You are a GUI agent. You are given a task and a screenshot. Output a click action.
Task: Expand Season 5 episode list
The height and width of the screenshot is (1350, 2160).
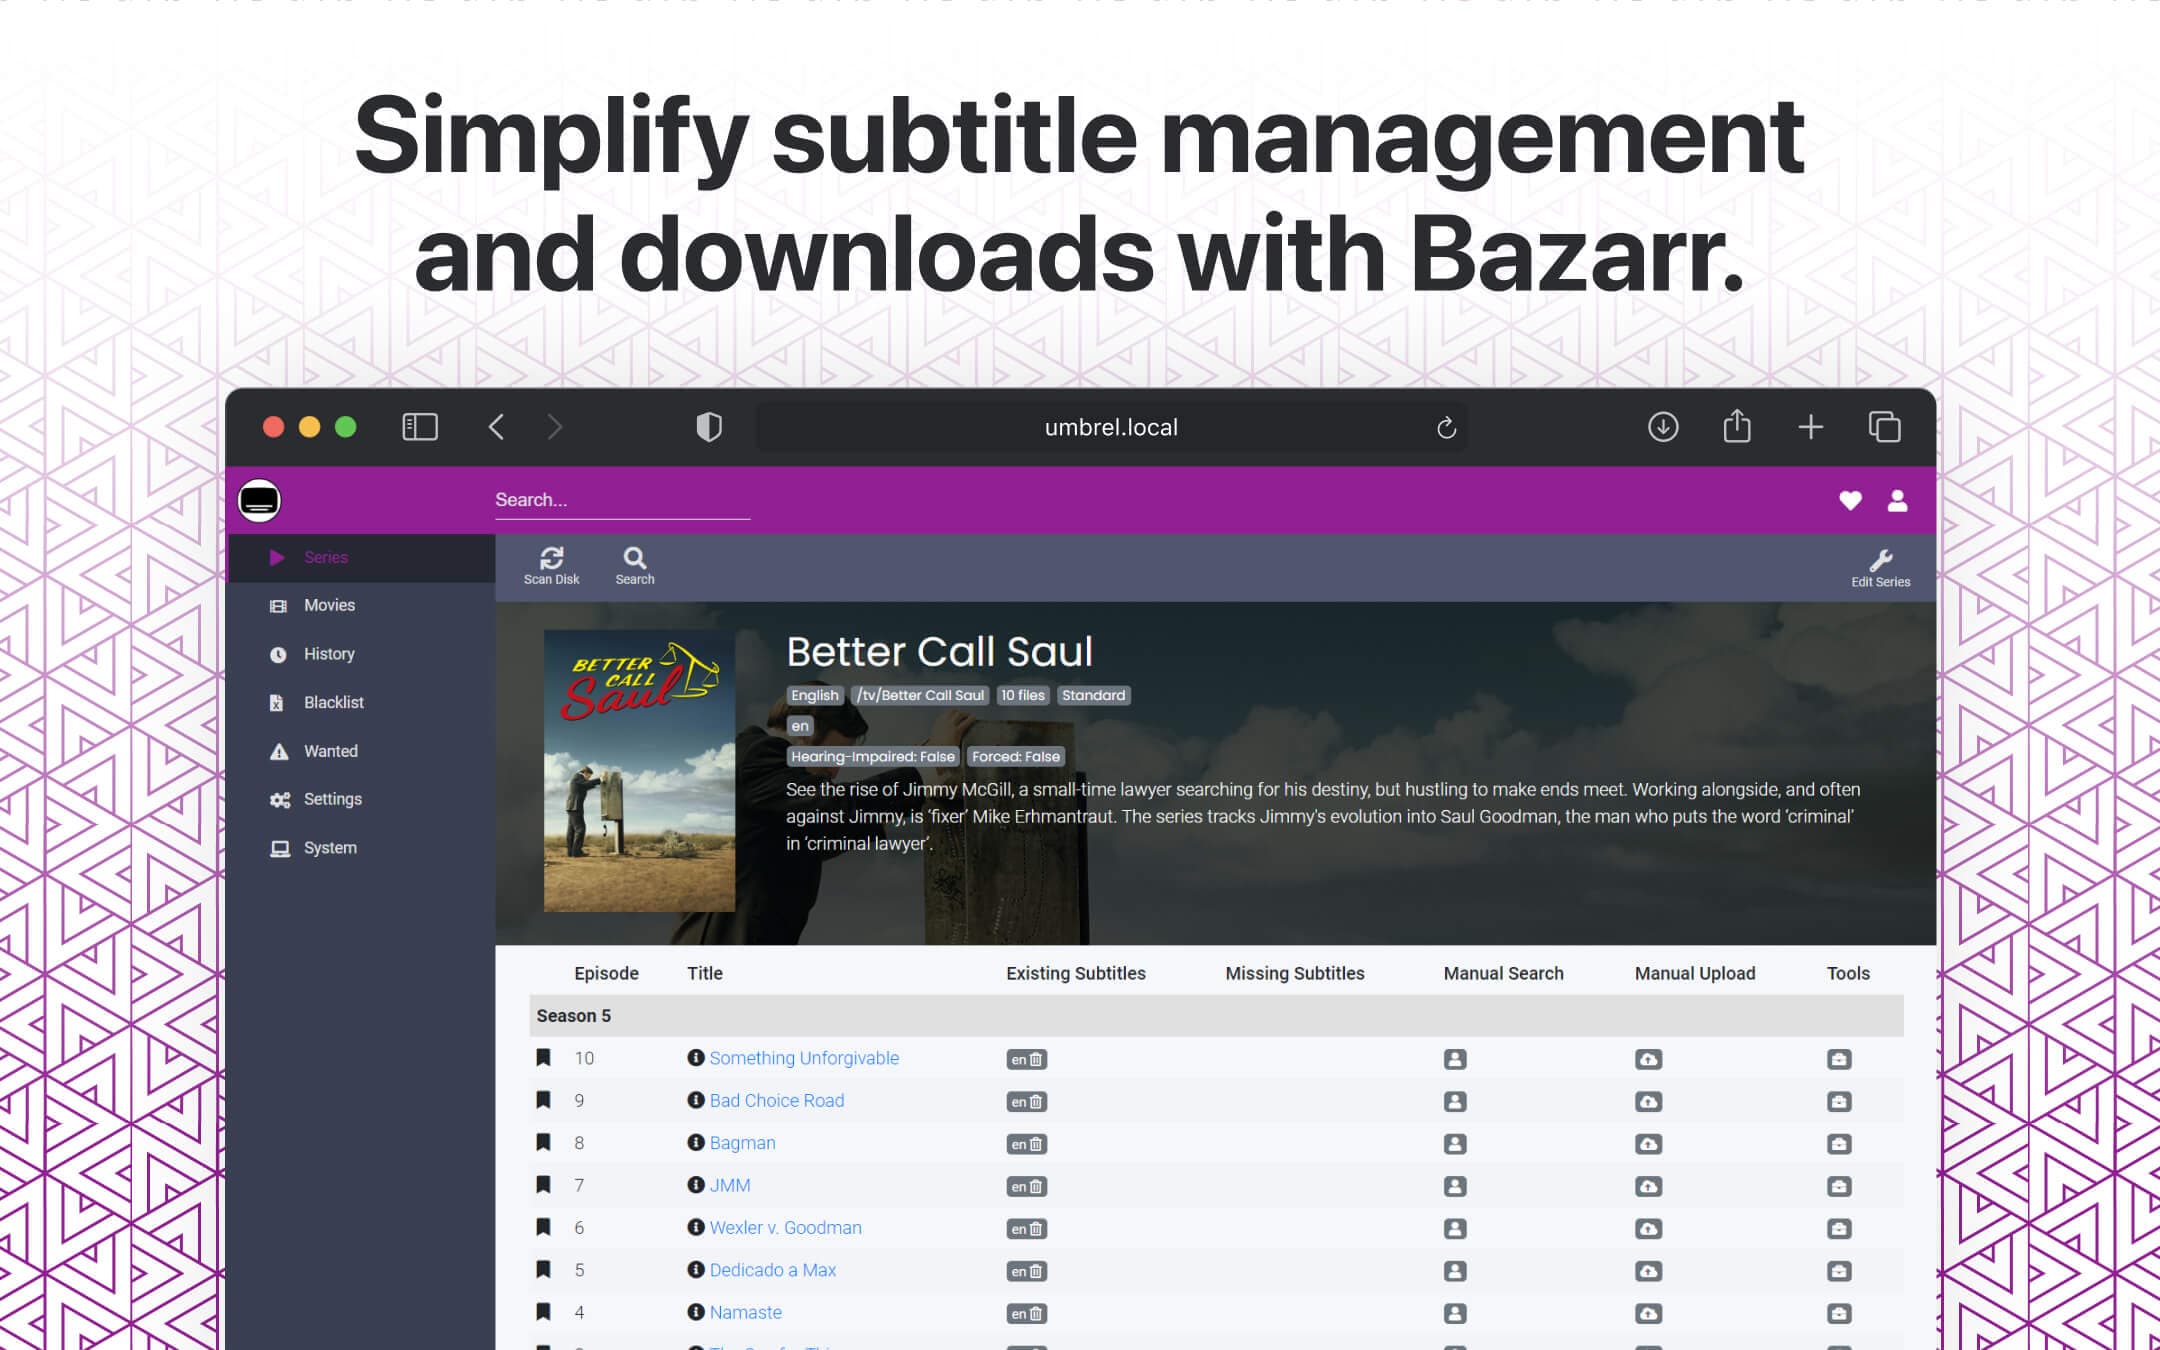(572, 1016)
